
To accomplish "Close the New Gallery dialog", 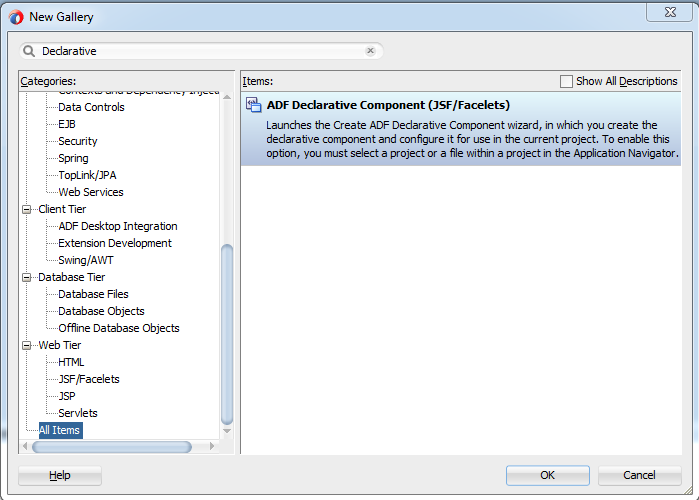I will click(670, 12).
